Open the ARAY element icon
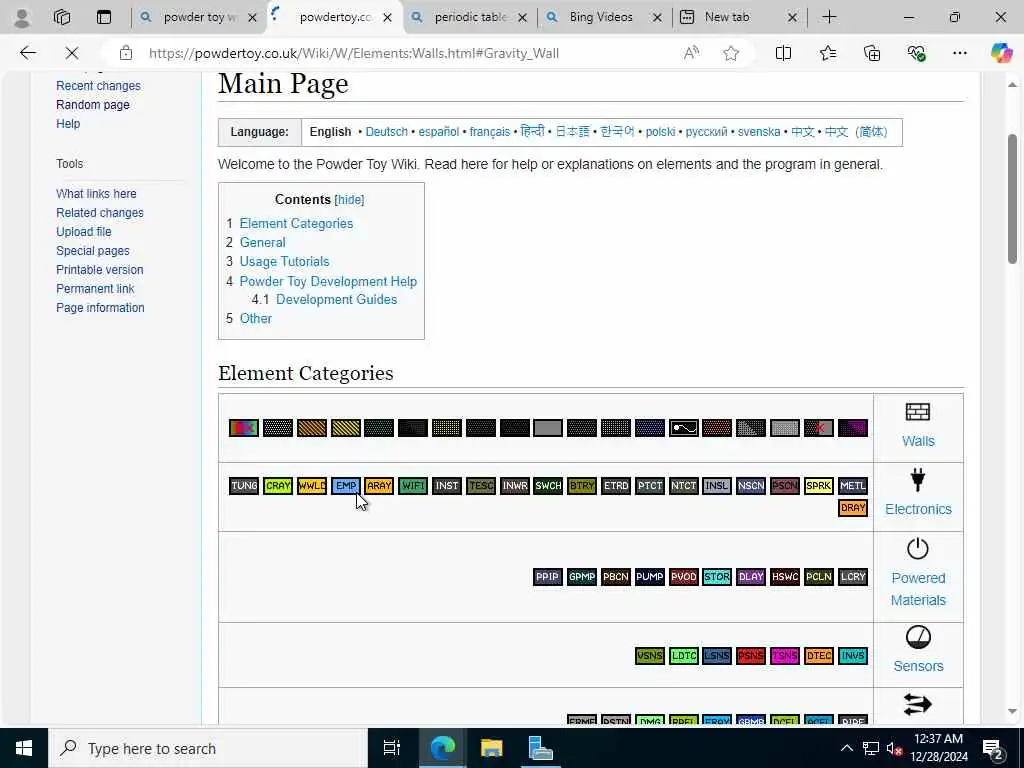The image size is (1024, 768). pos(379,486)
